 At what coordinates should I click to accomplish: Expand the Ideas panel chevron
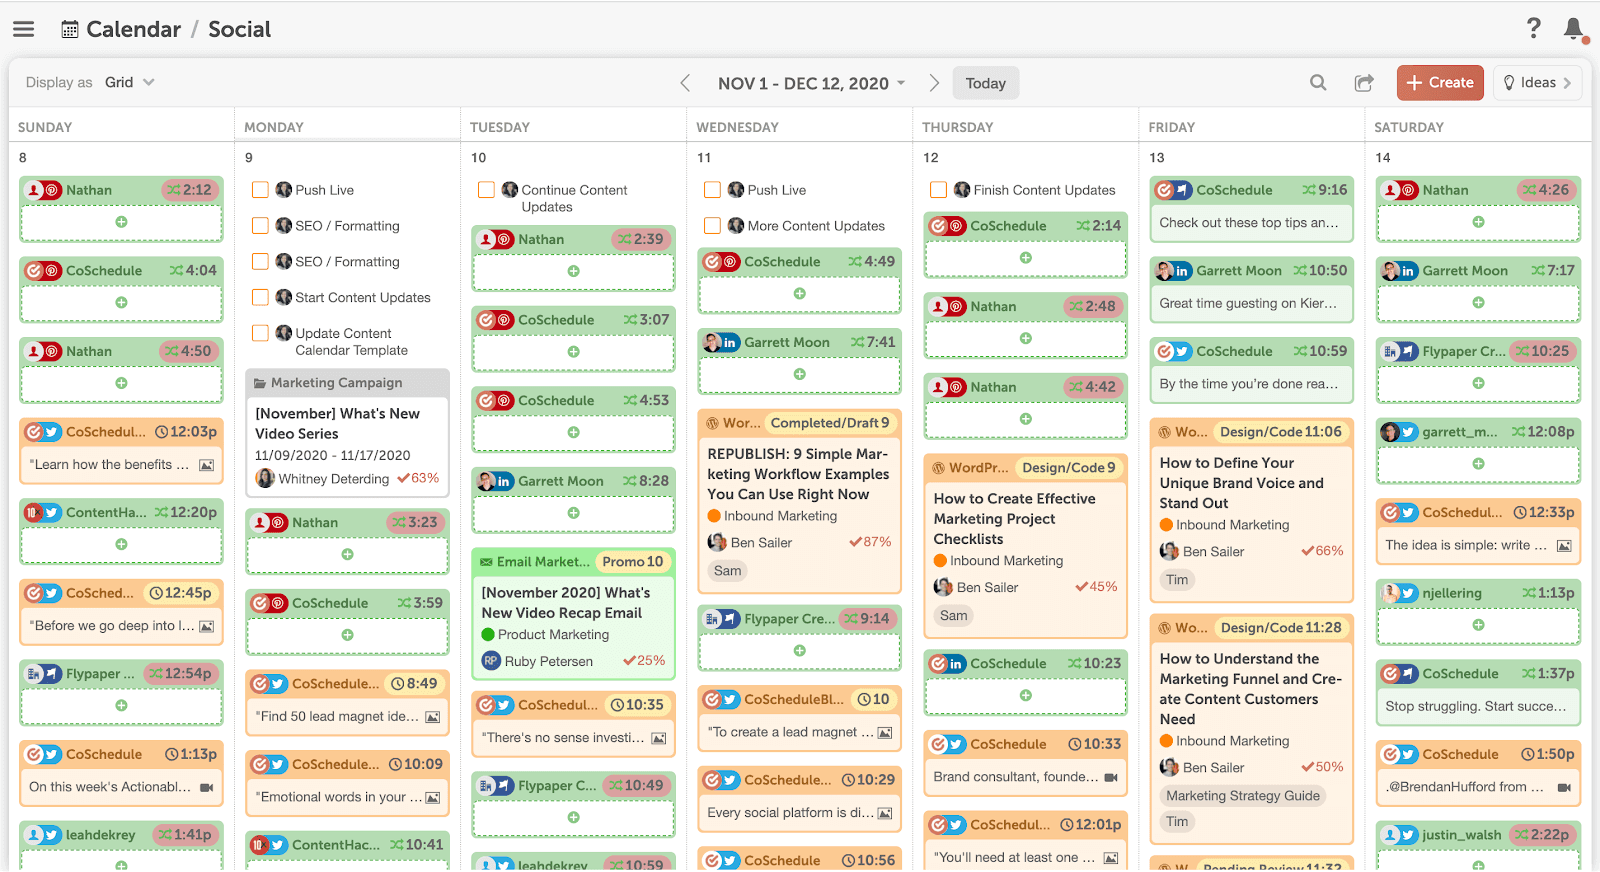tap(1567, 83)
